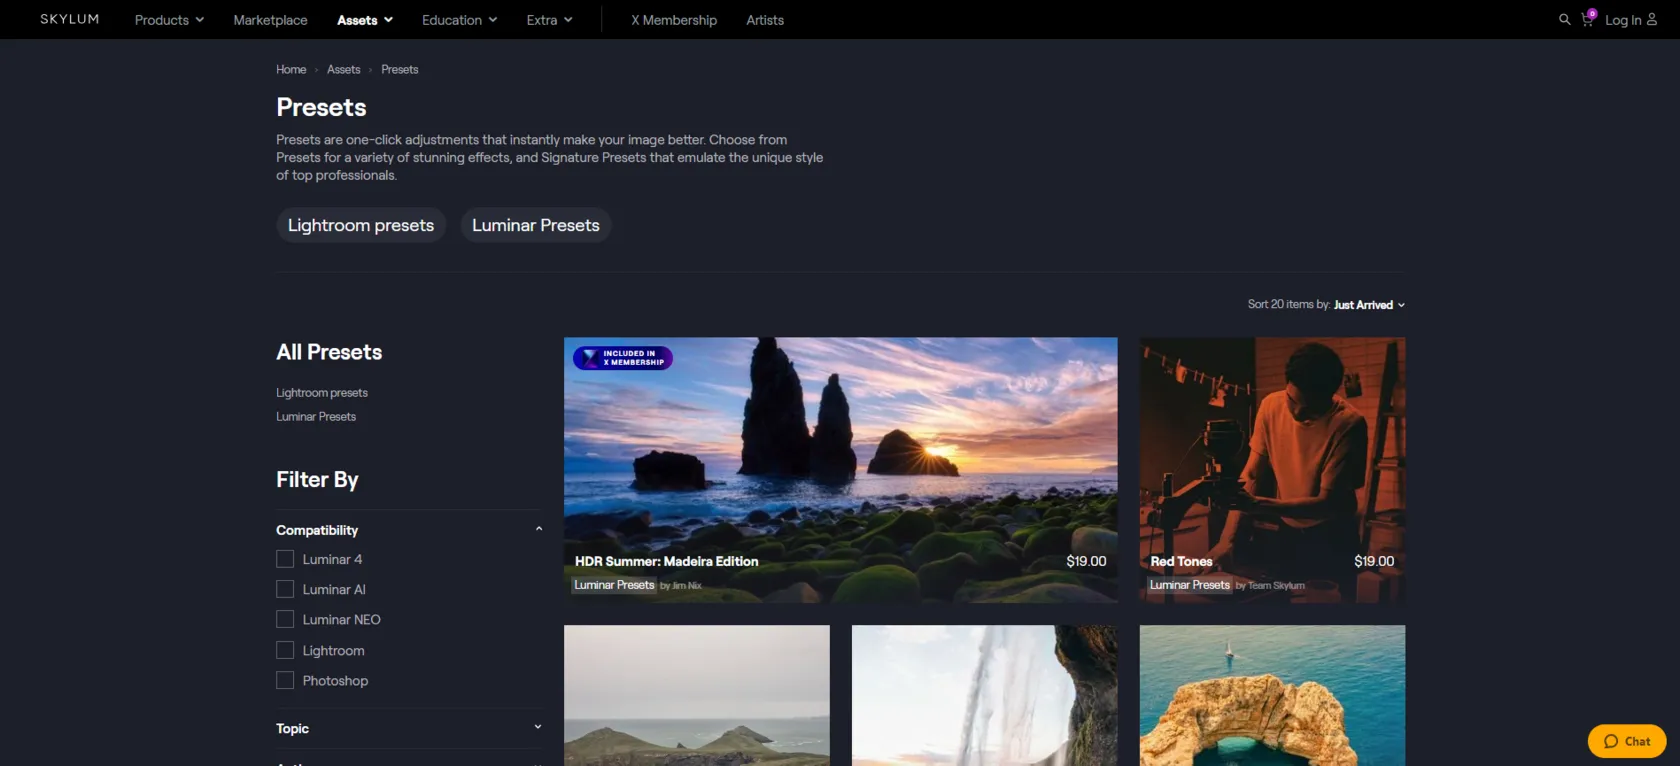Toggle the Lightroom compatibility filter
1680x766 pixels.
pyautogui.click(x=285, y=650)
